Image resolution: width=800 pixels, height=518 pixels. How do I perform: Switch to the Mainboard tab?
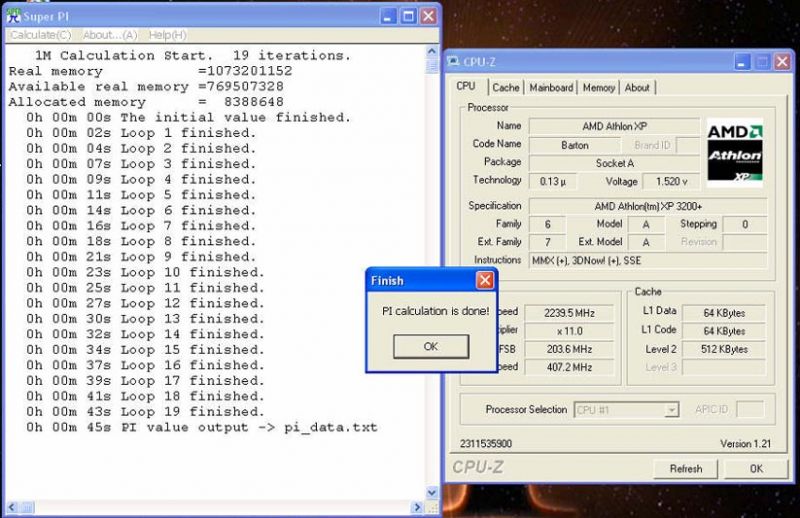click(x=551, y=88)
